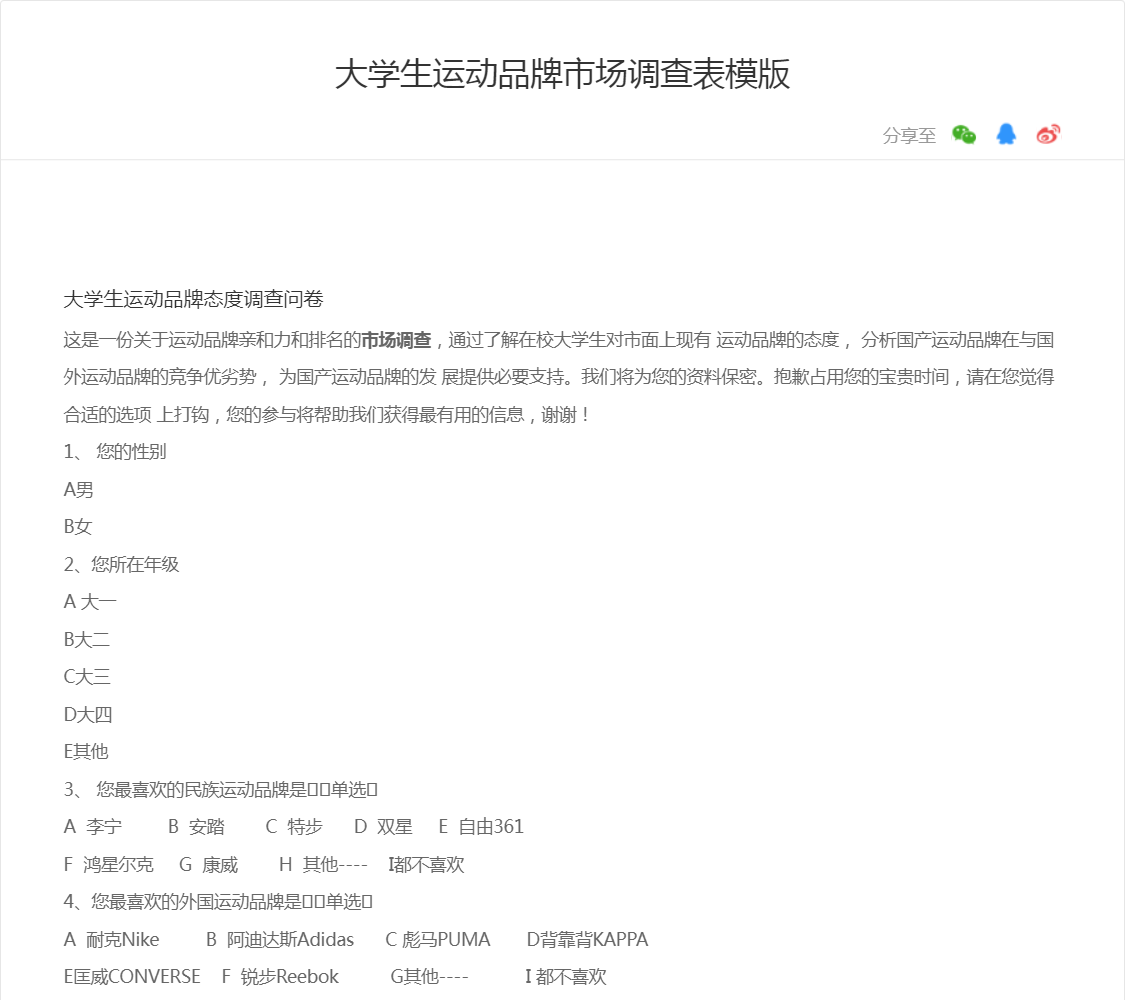Select option B 阿迪达斯Adidas
This screenshot has height=1000, width=1125.
click(281, 940)
